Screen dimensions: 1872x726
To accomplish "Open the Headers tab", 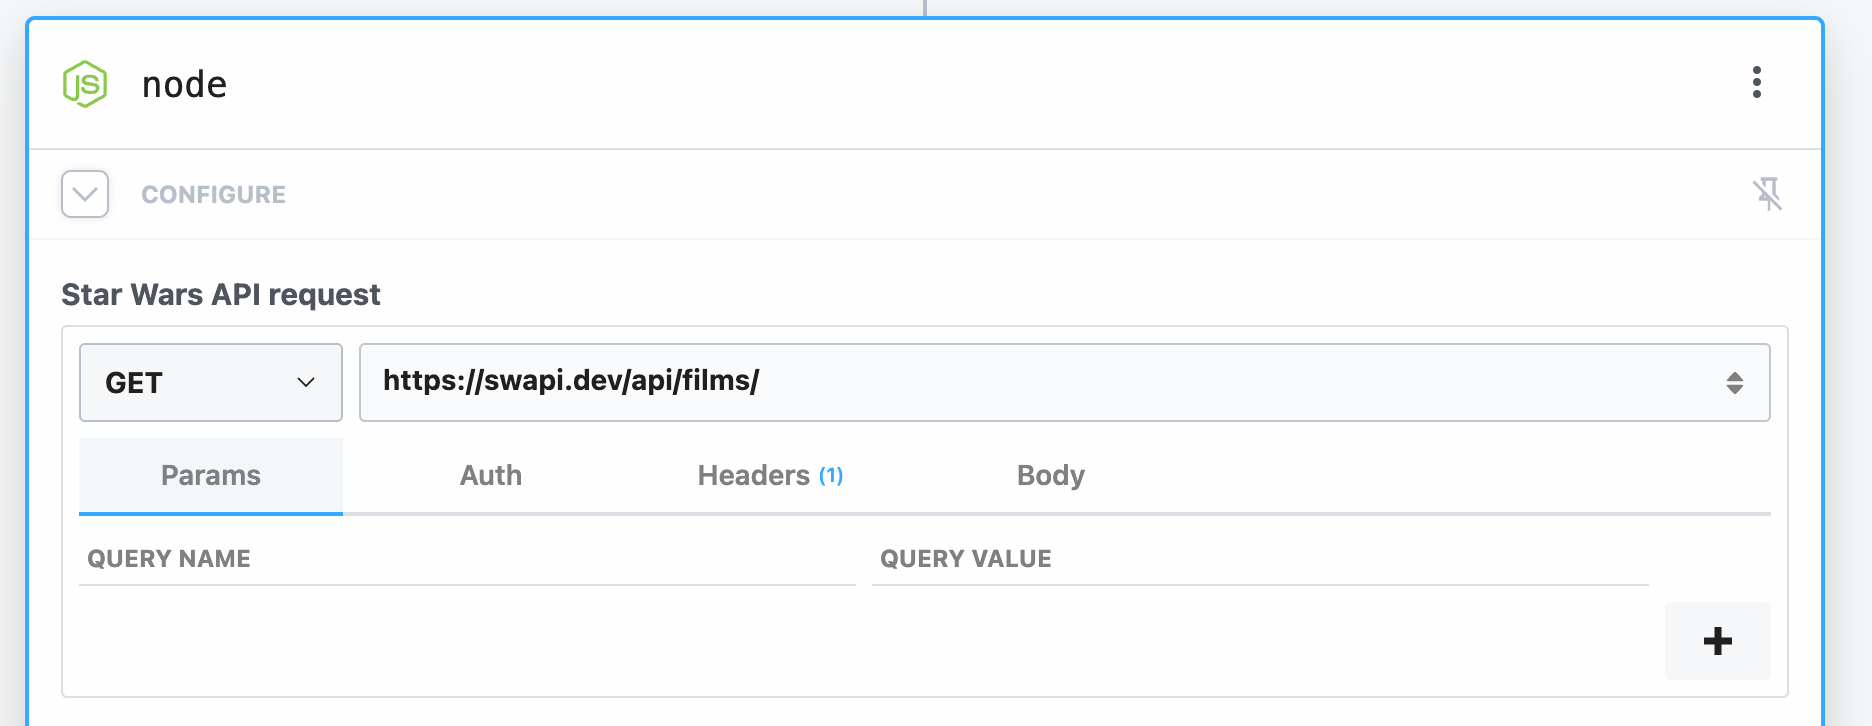I will point(770,476).
